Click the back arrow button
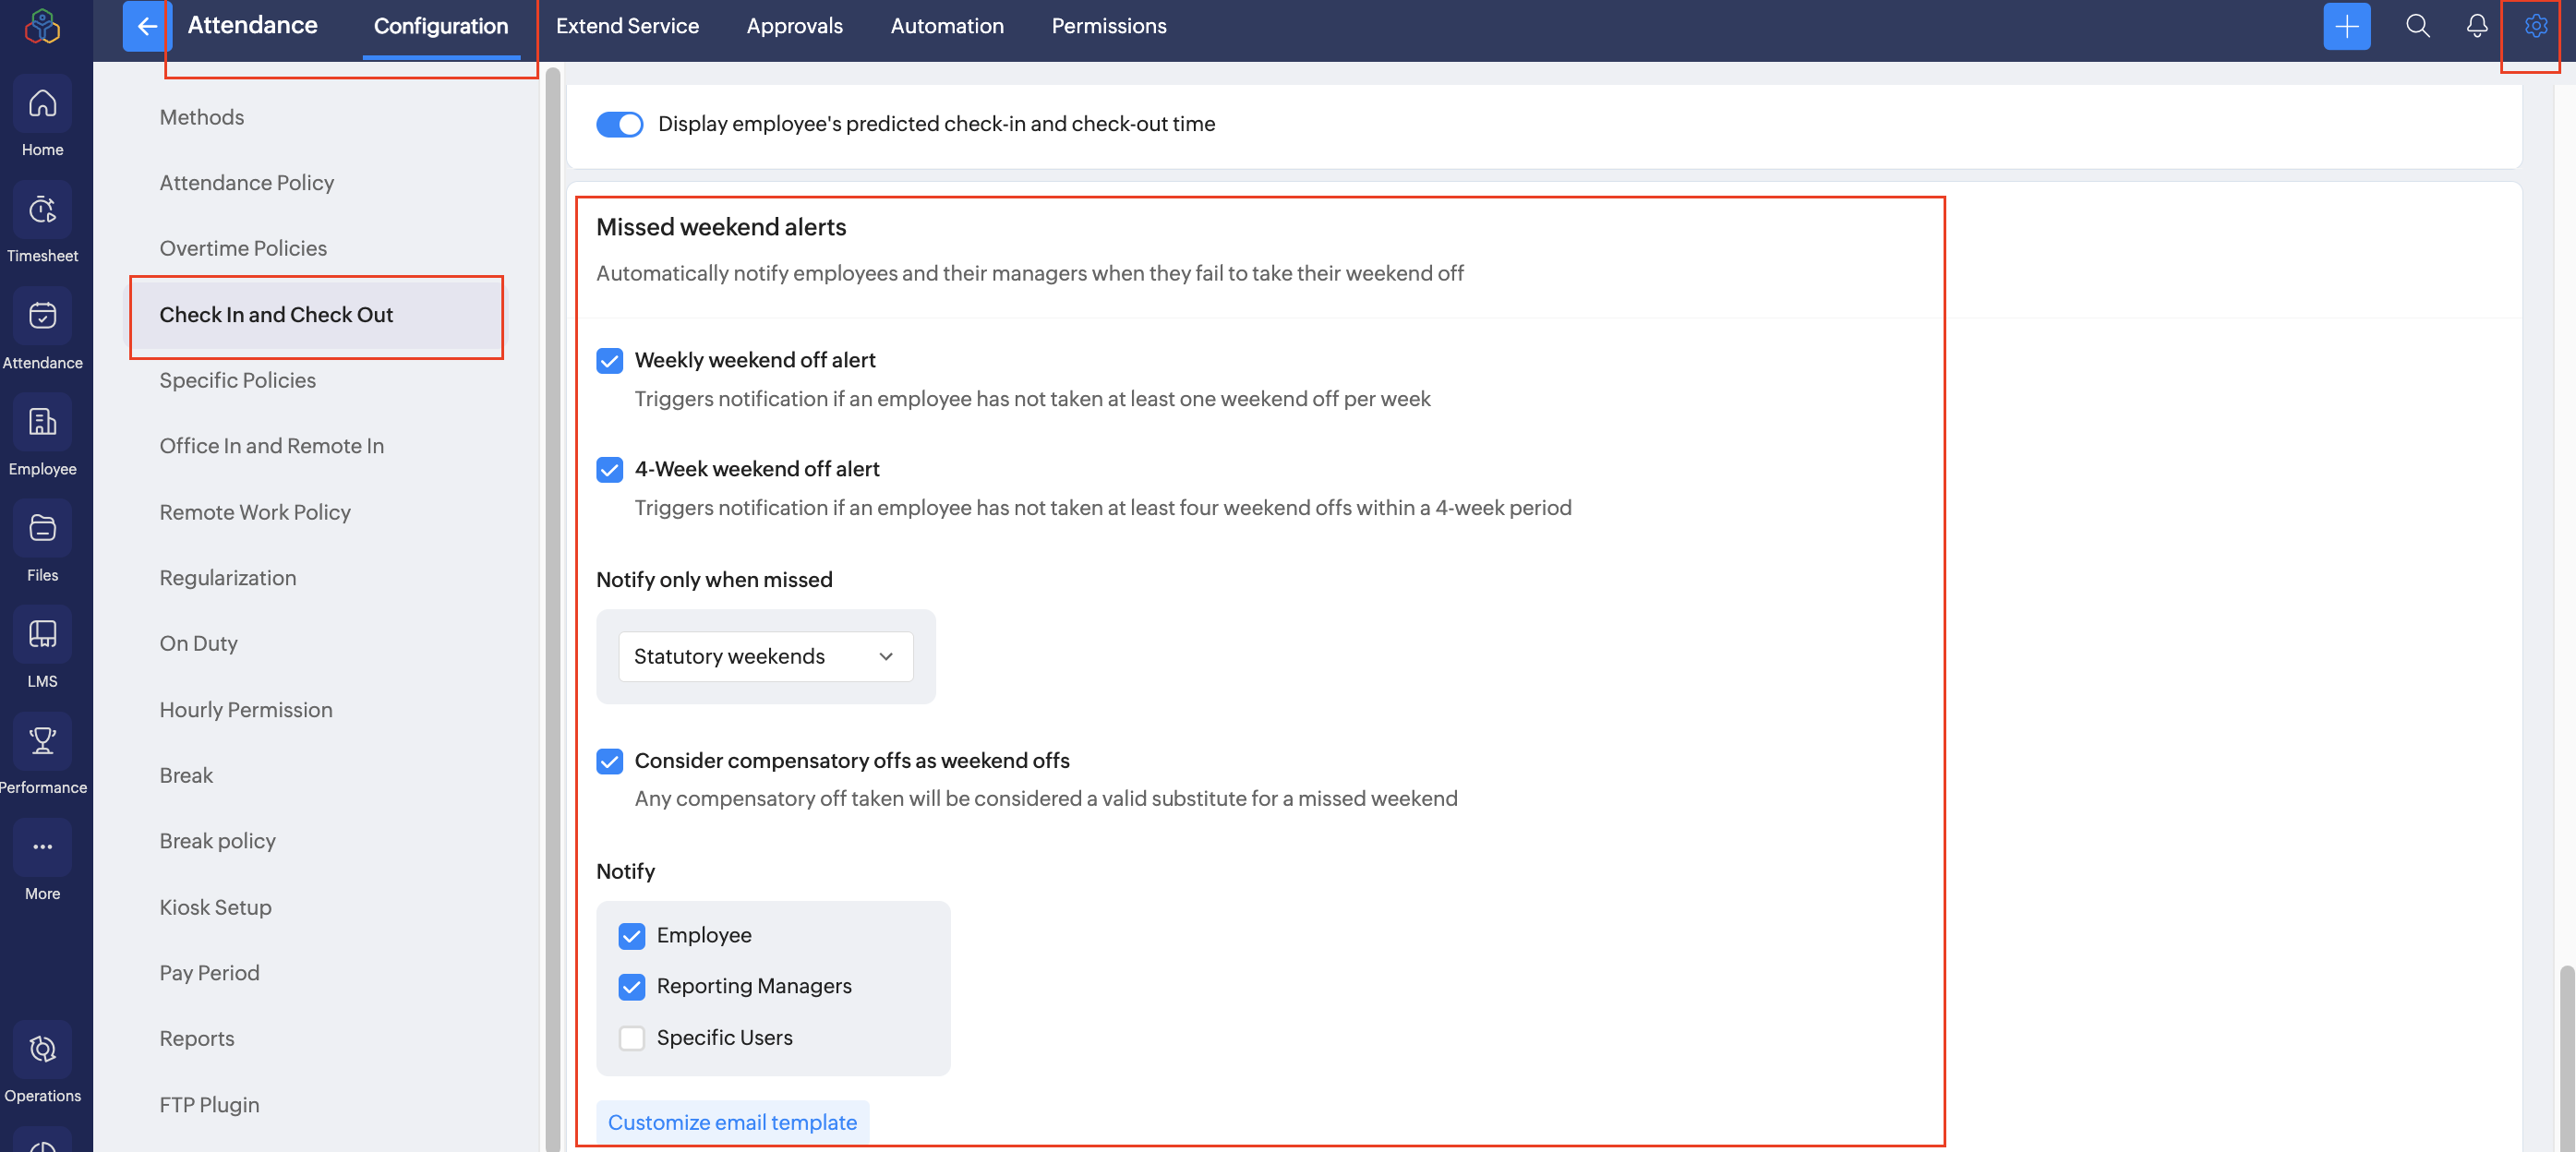The width and height of the screenshot is (2576, 1152). 147,26
